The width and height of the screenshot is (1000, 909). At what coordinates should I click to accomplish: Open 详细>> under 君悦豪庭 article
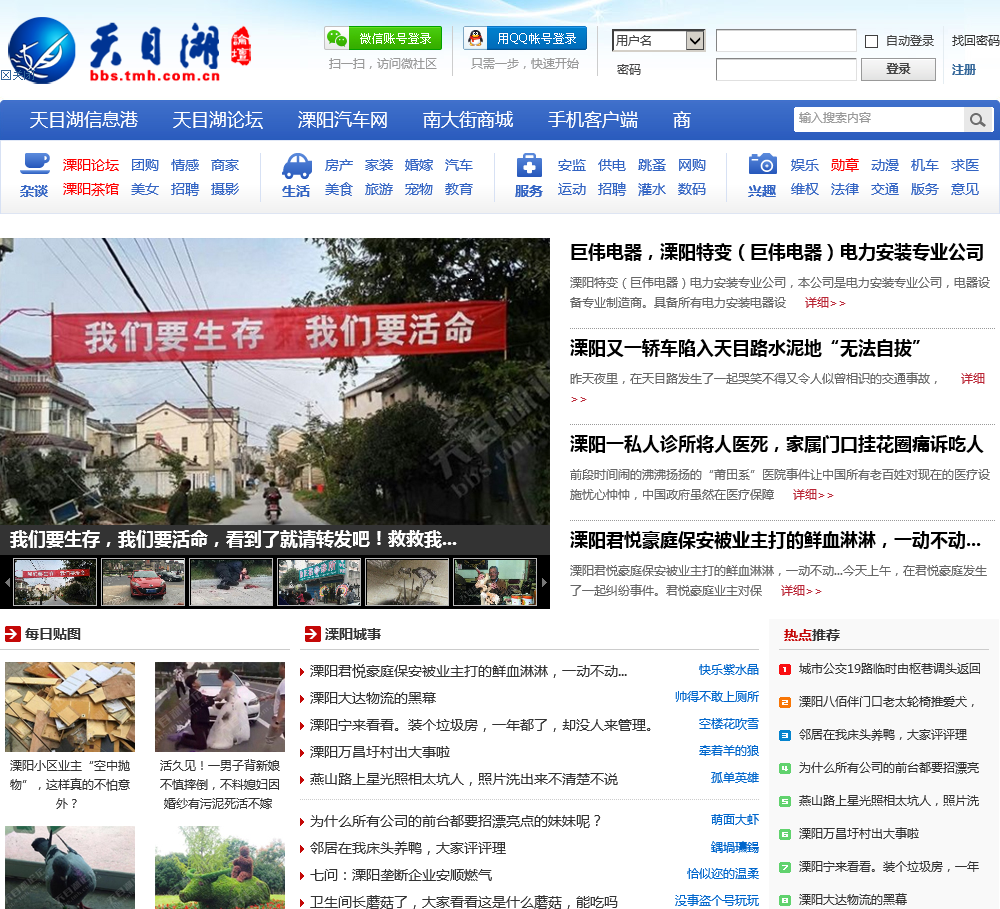pyautogui.click(x=801, y=591)
